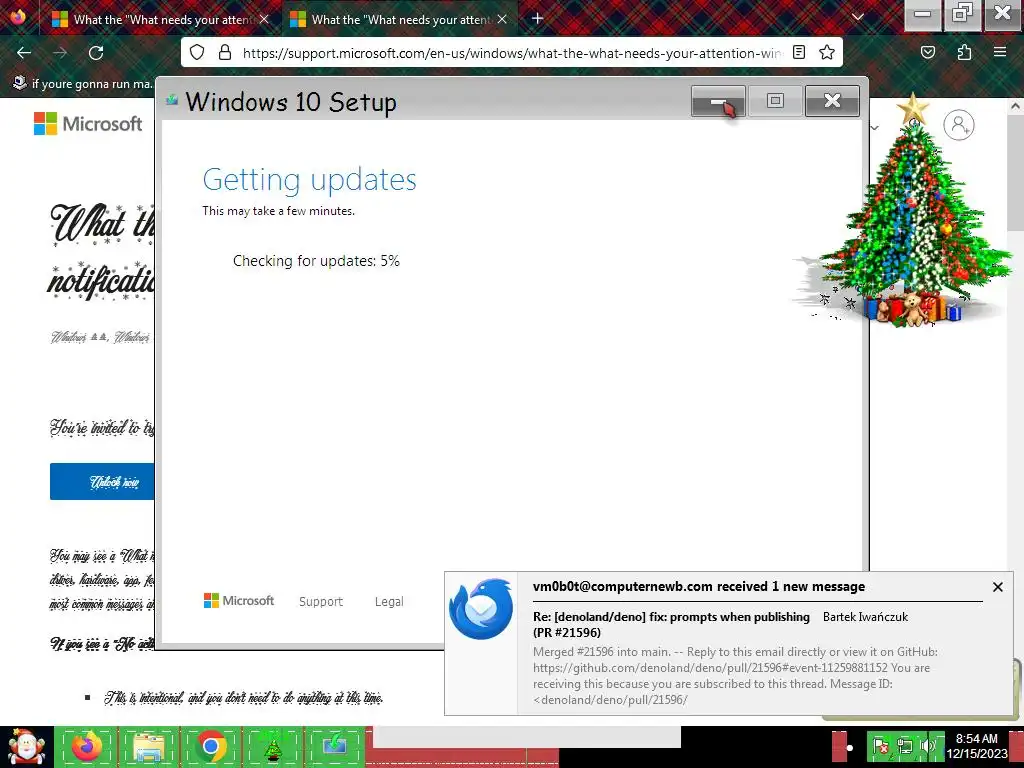Open network status icon in tray
Image resolution: width=1024 pixels, height=768 pixels.
904,746
